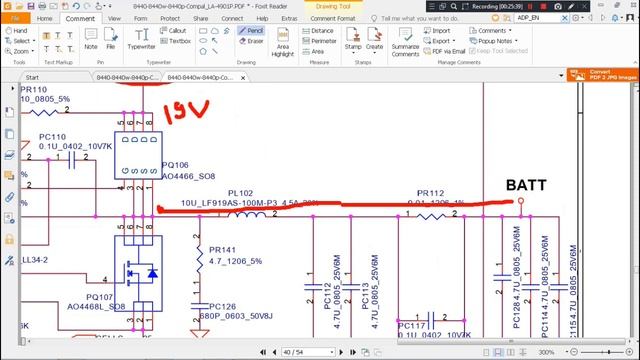Screen dimensions: 640x360
Task: Open the bookmarks side panel
Action: point(9,112)
